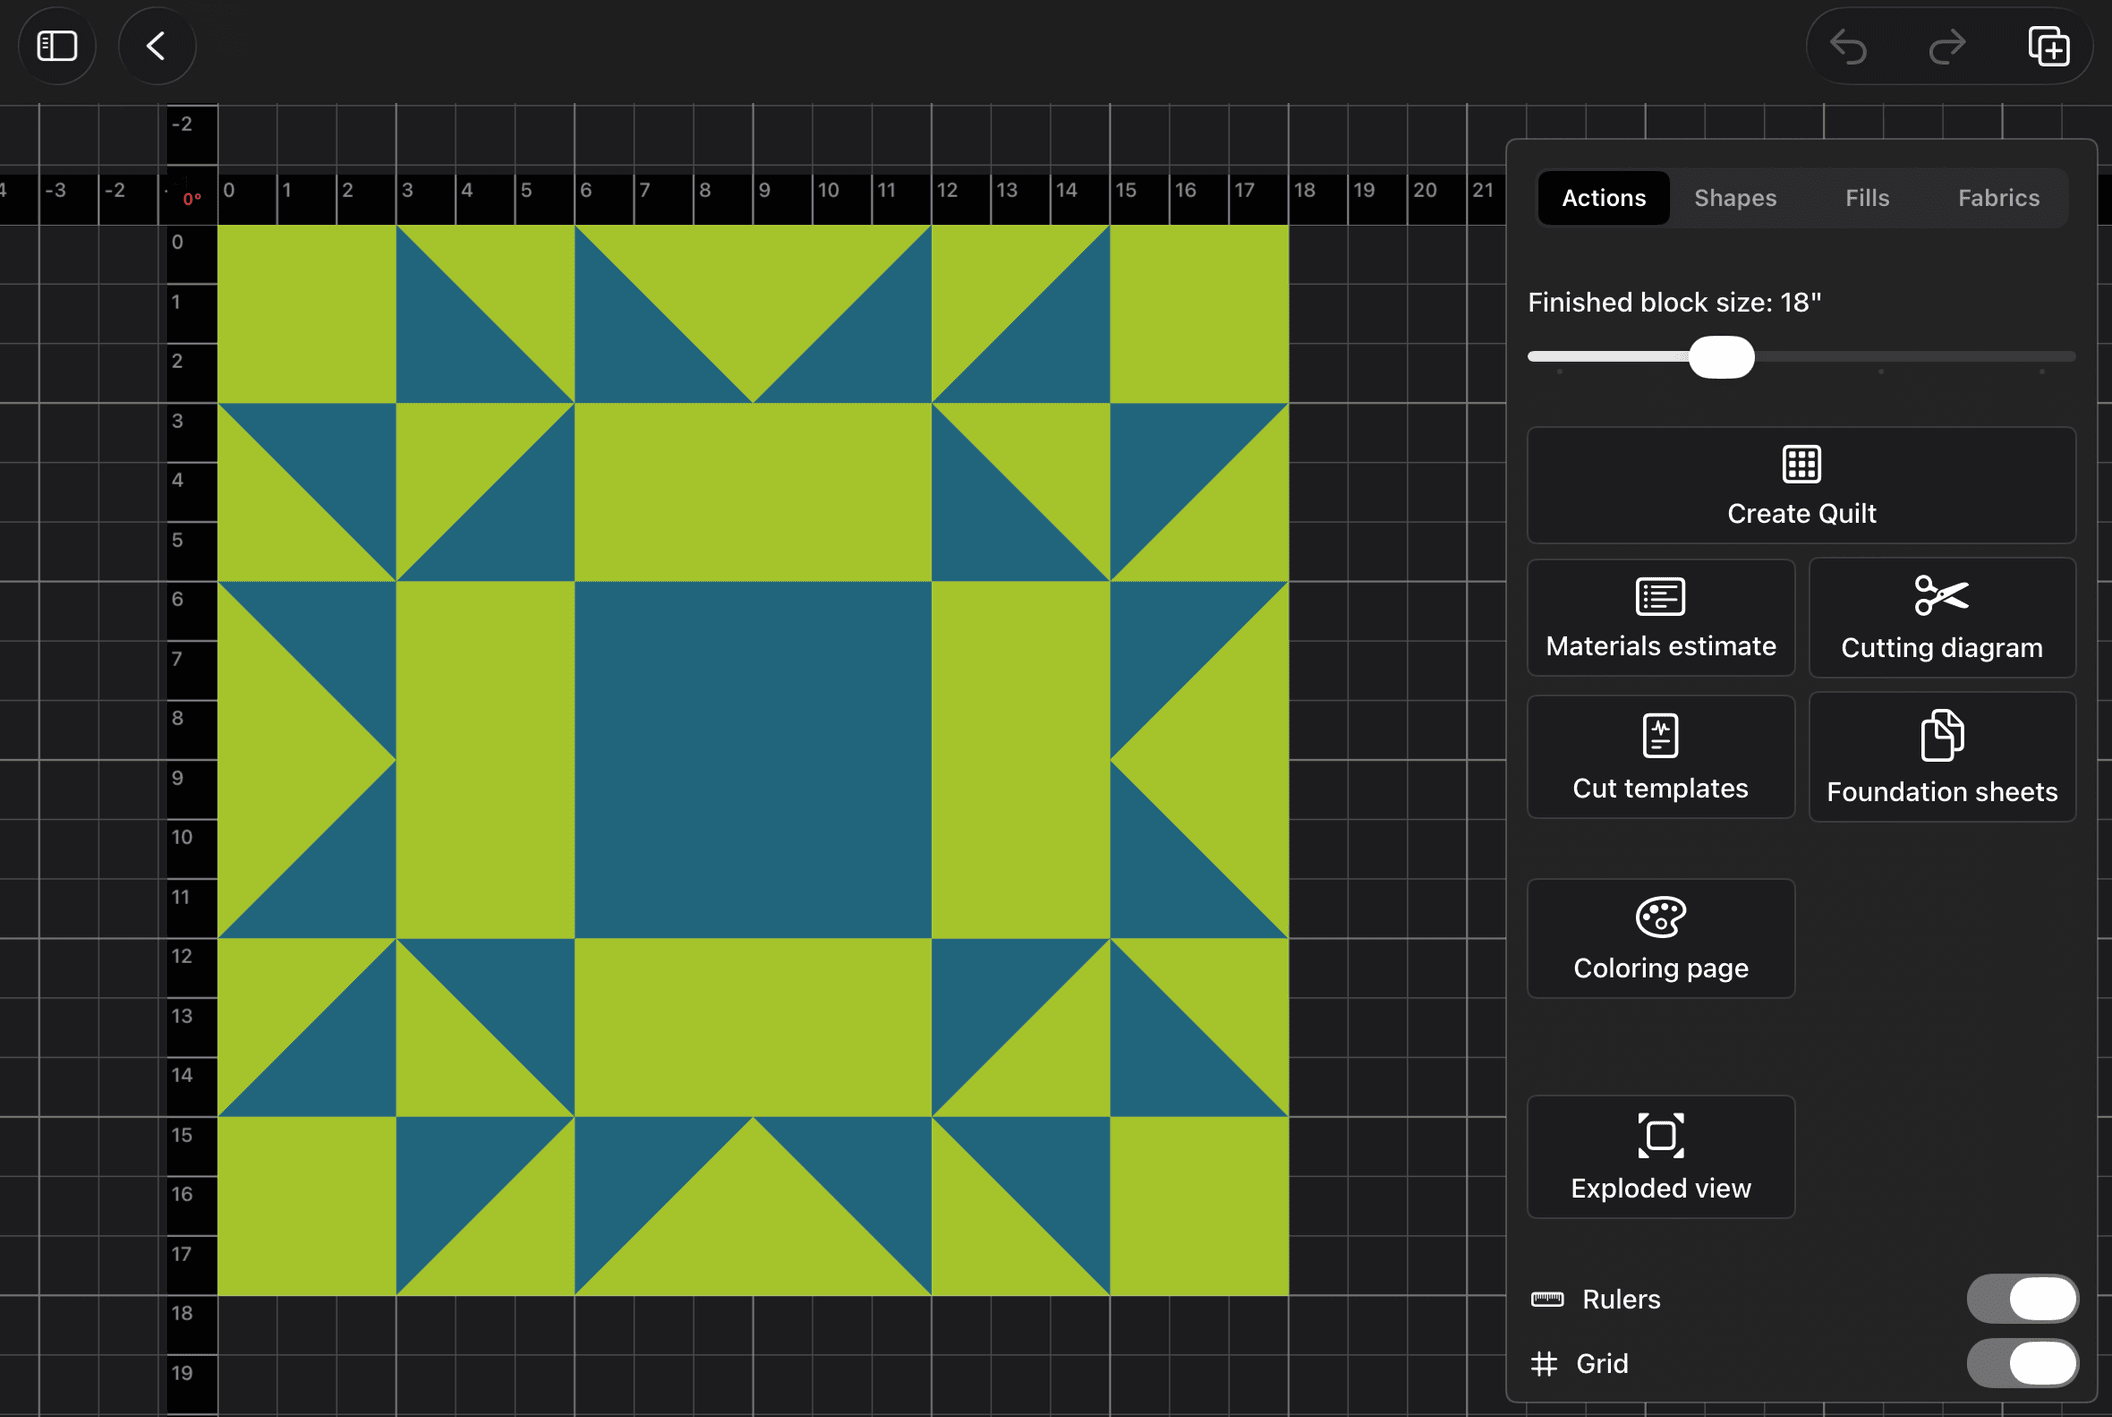This screenshot has width=2112, height=1417.
Task: Select the bottom-right green corner square
Action: [x=1199, y=1206]
